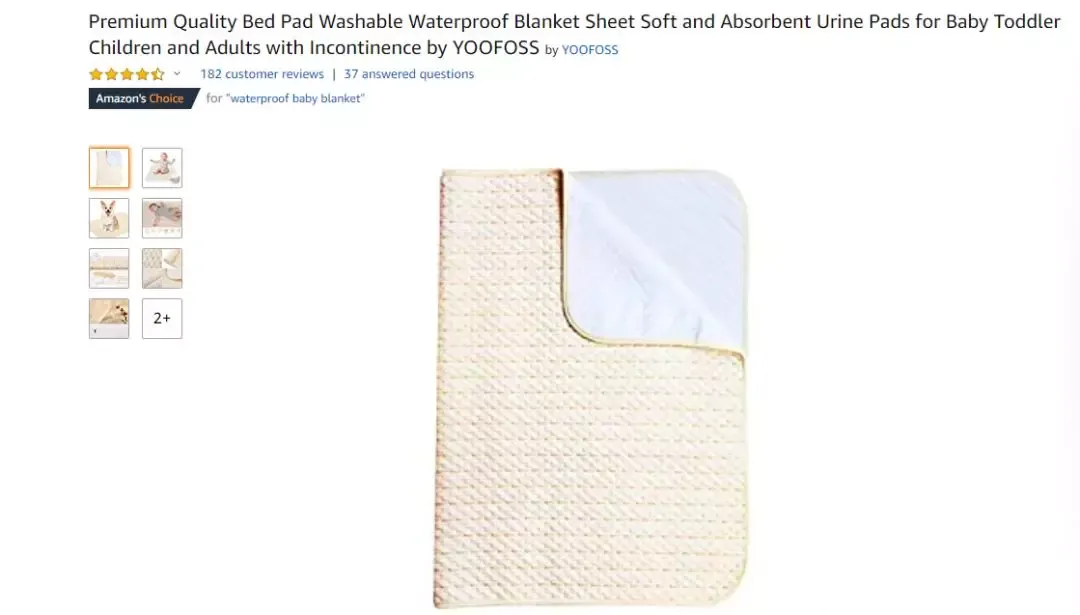Follow the "waterproof baby blanket" keyword link
Screen dimensions: 1080x615
(295, 98)
